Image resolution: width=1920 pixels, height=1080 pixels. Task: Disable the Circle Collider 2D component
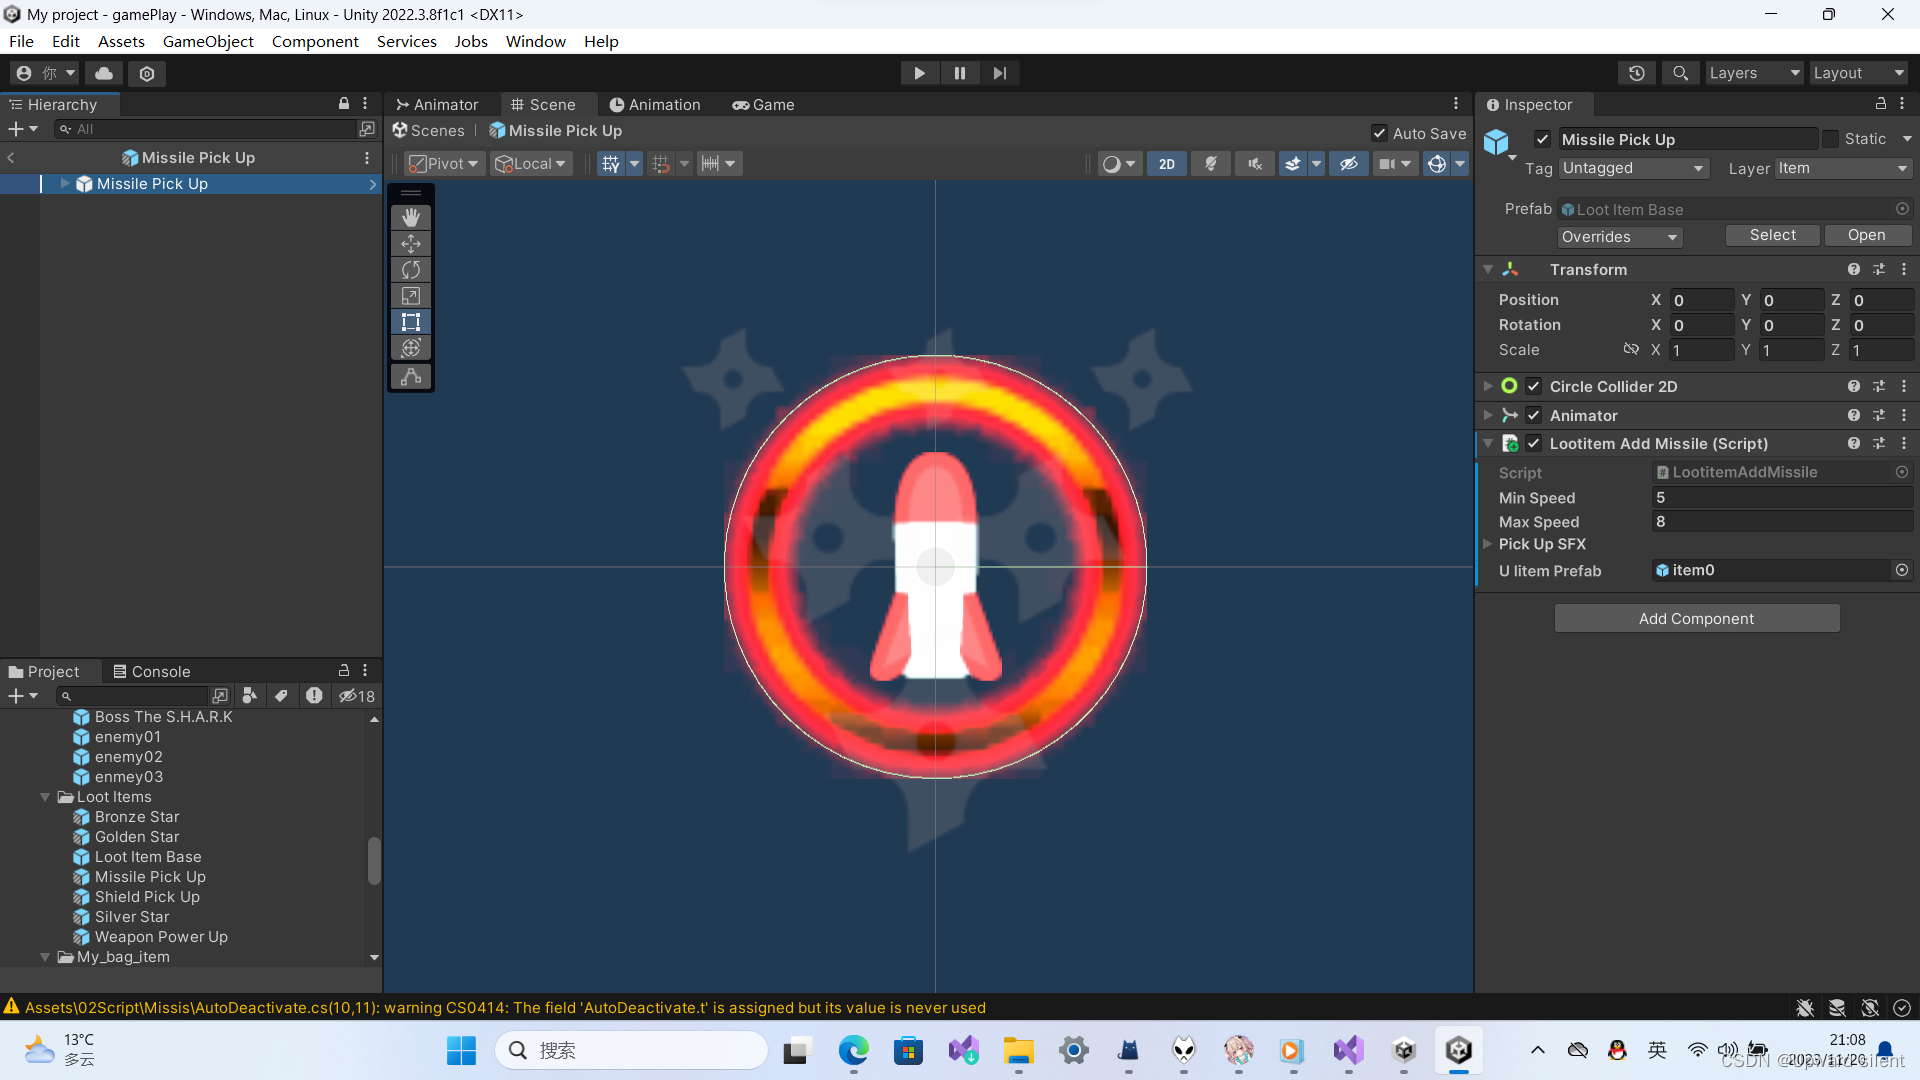tap(1533, 386)
